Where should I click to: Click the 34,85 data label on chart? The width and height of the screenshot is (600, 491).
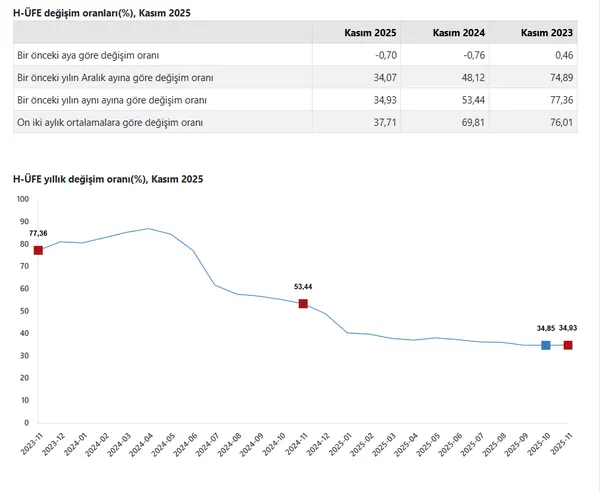click(545, 327)
